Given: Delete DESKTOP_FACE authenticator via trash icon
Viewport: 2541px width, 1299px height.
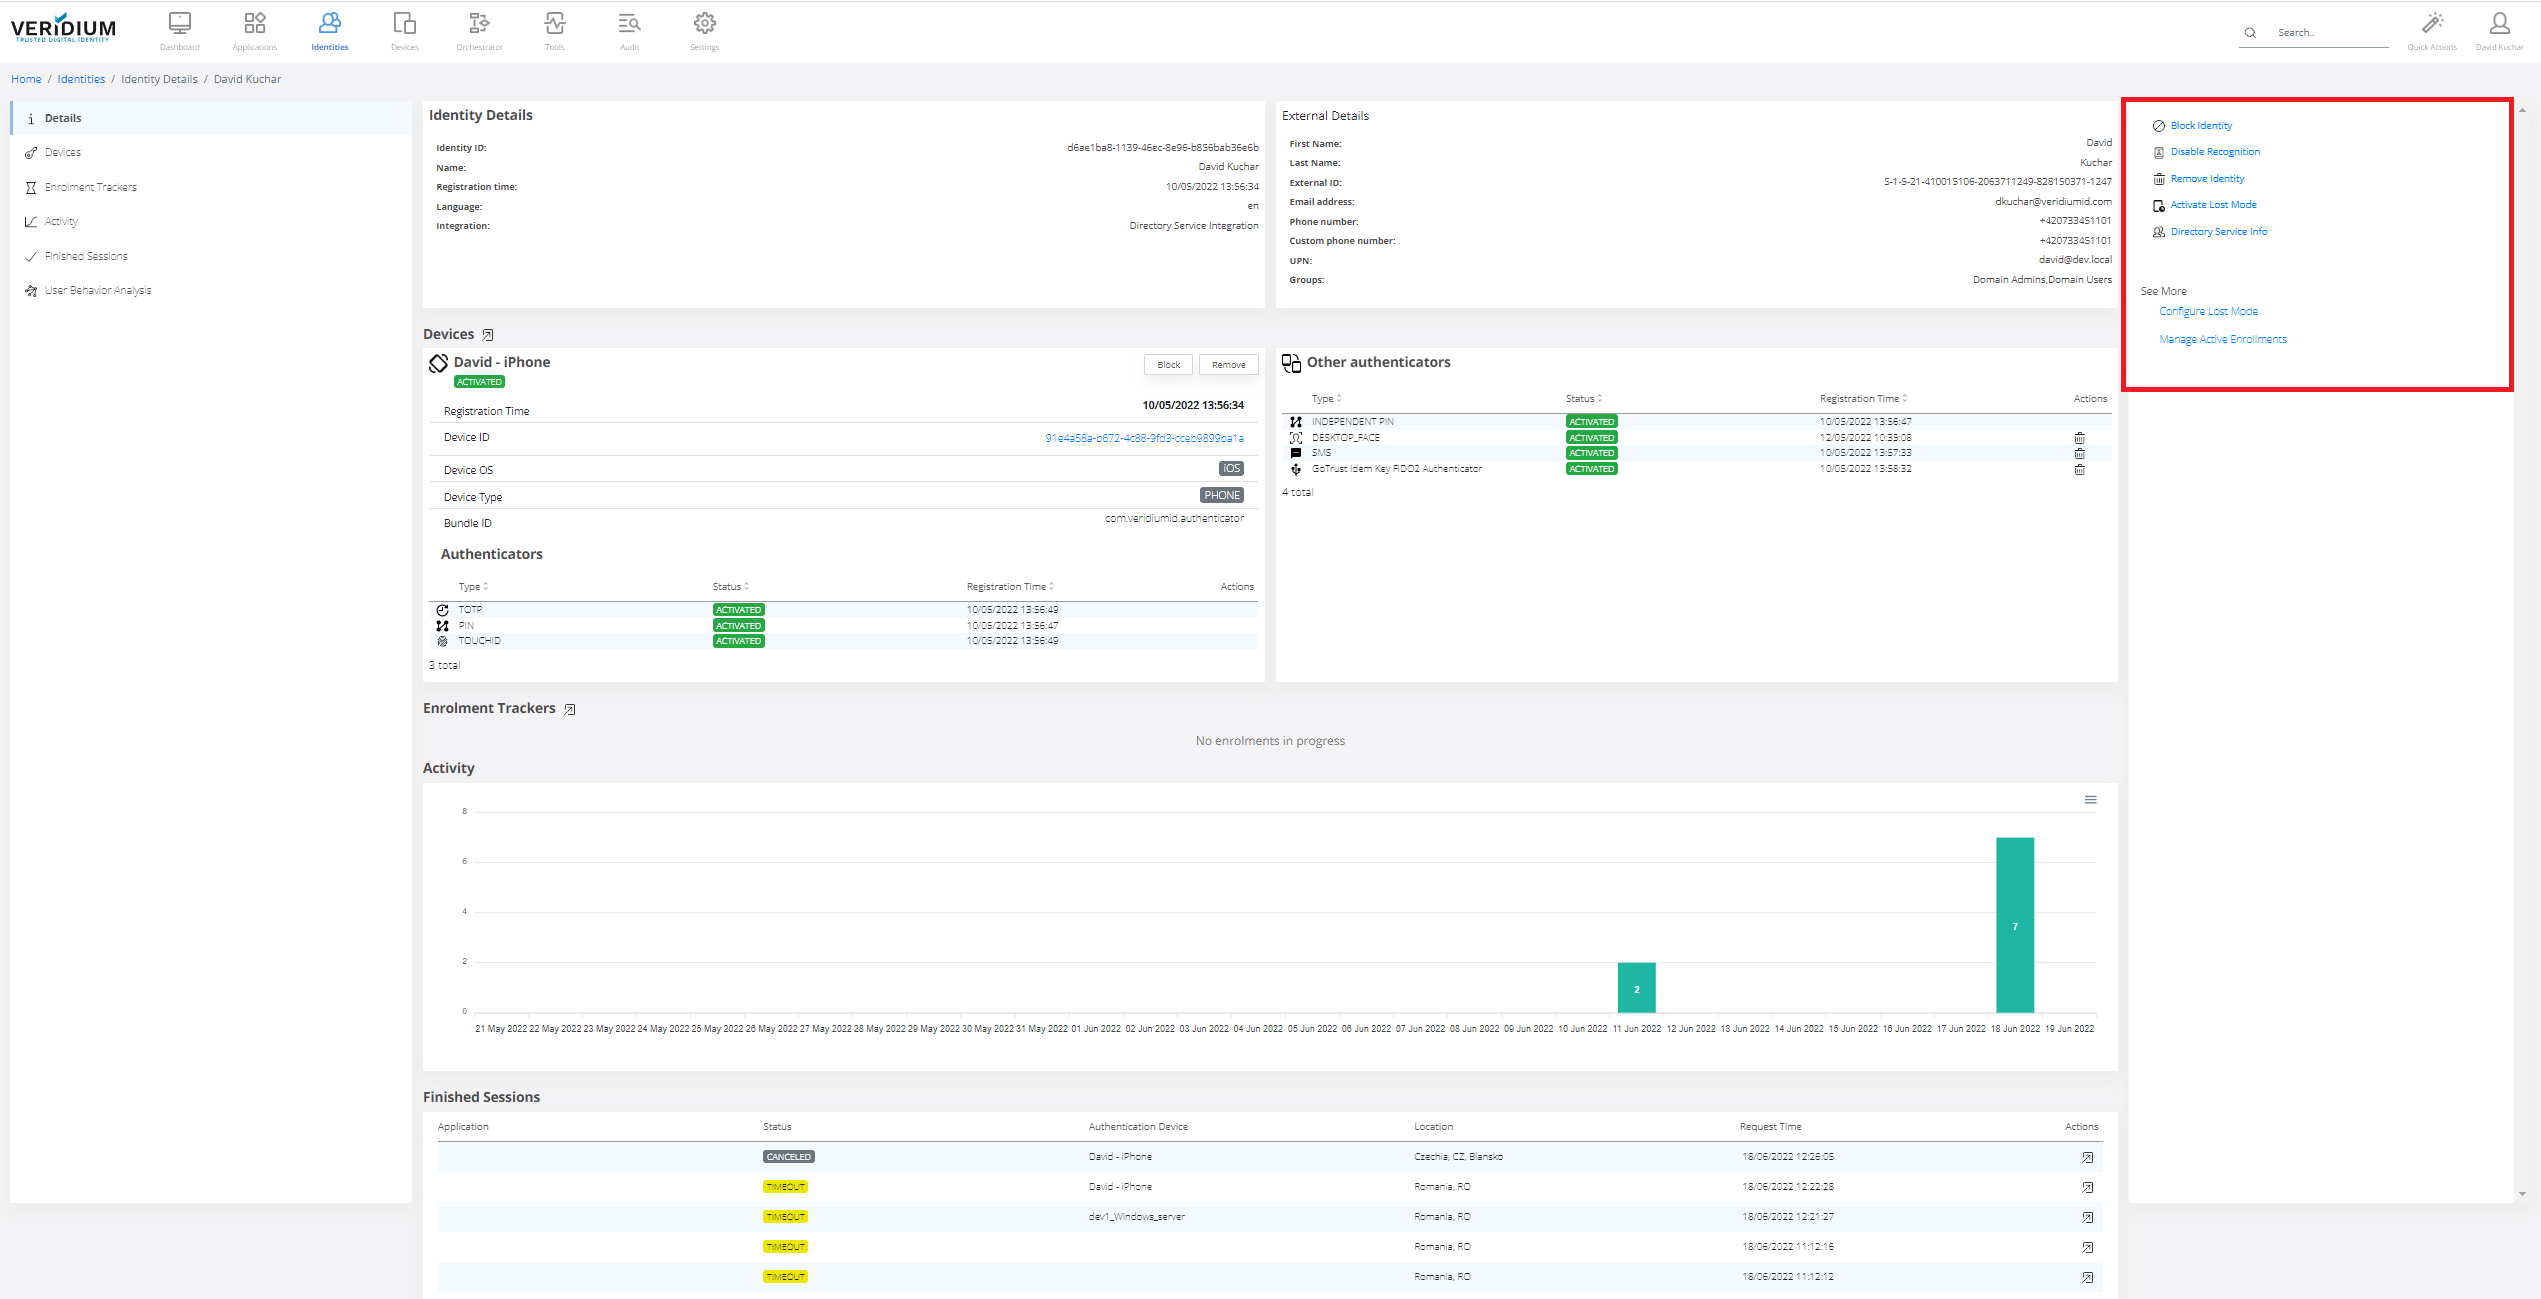Looking at the screenshot, I should pyautogui.click(x=2079, y=438).
